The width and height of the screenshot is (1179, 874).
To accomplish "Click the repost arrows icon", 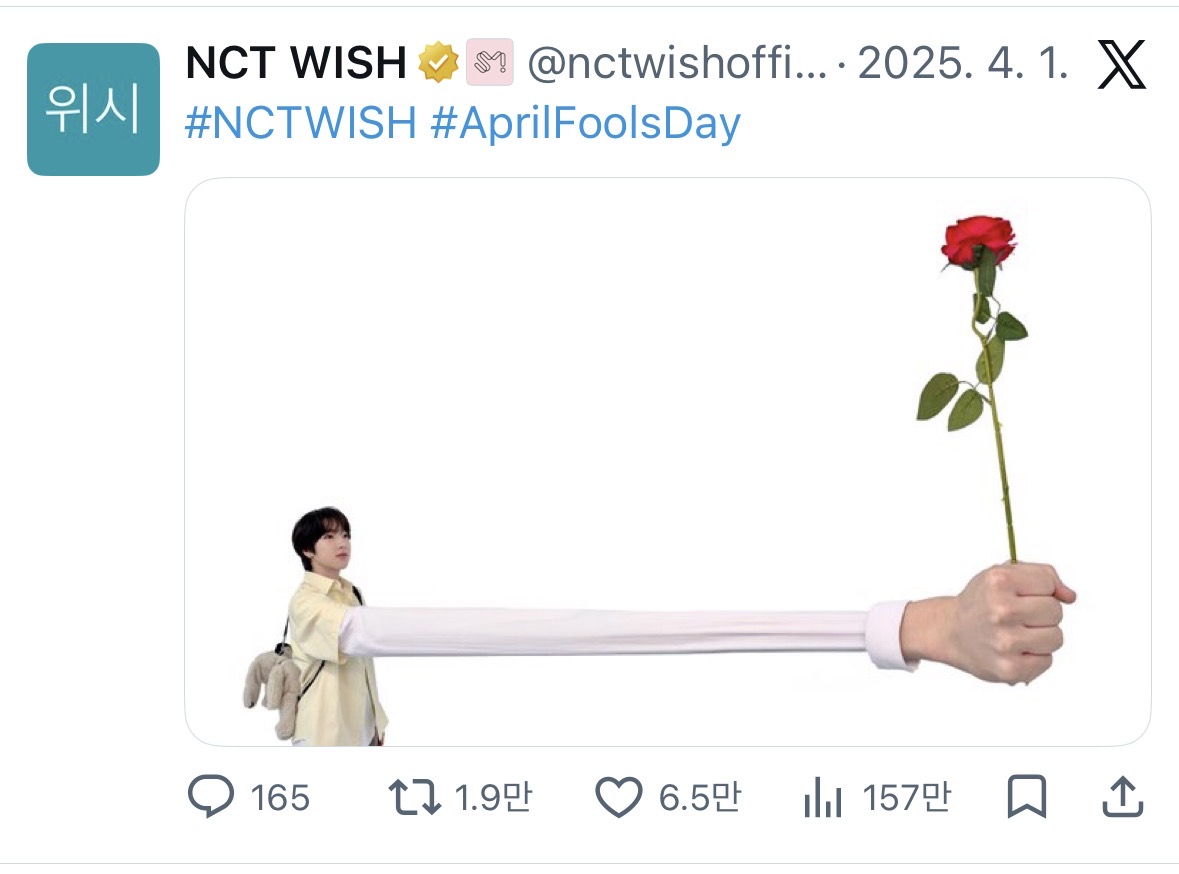I will (x=412, y=798).
